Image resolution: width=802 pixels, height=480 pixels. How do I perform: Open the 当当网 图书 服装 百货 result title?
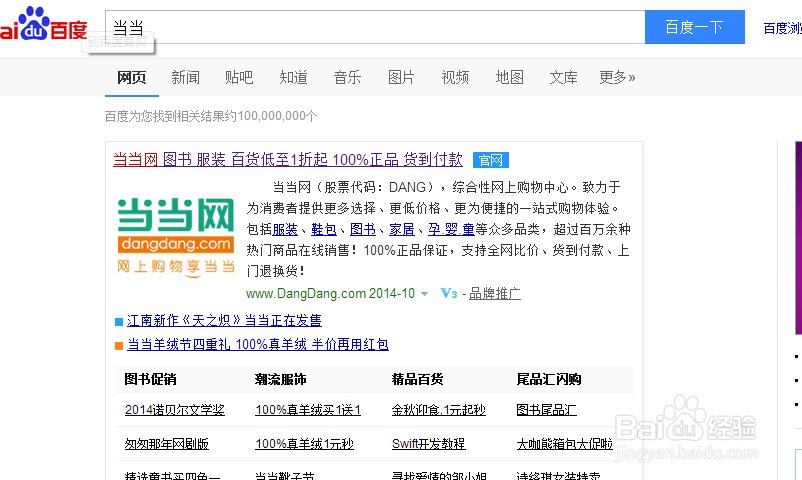[x=287, y=160]
